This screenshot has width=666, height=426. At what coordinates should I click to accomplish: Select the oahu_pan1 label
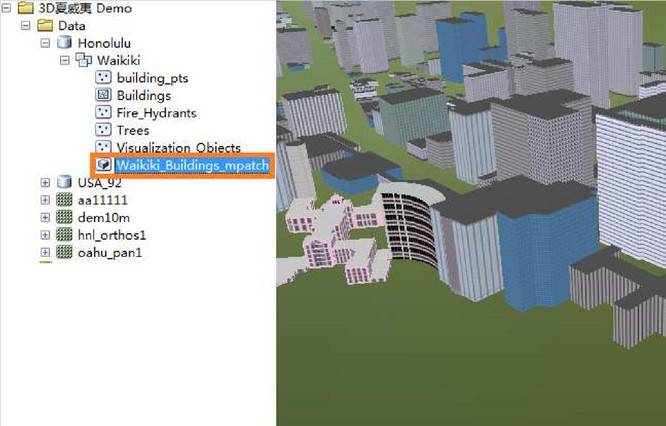[110, 253]
